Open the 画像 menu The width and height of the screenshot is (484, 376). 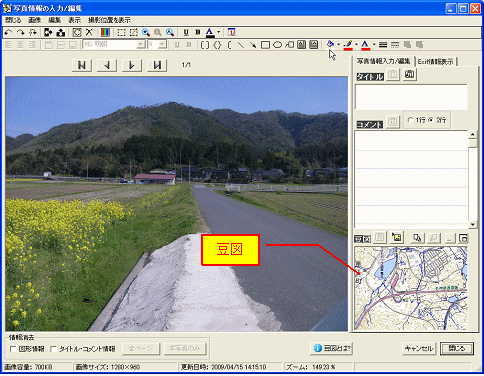coord(35,20)
